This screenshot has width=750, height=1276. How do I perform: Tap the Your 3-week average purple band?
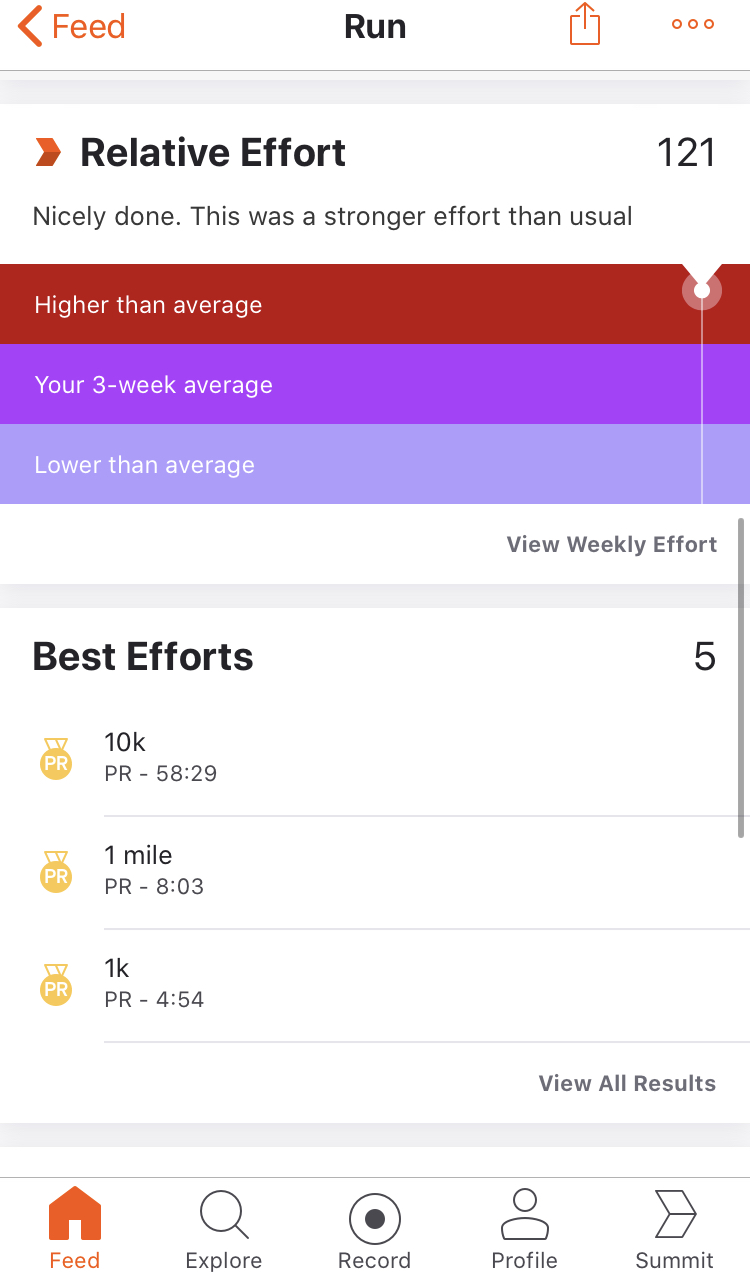click(x=340, y=384)
